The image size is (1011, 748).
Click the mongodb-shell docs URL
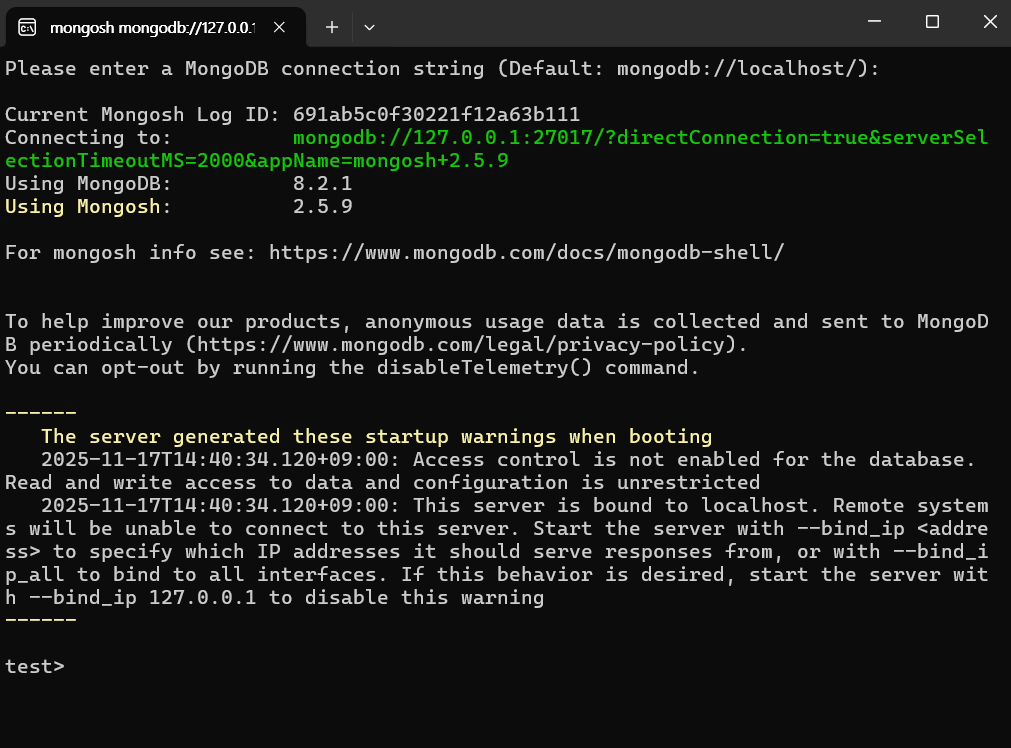tap(526, 252)
